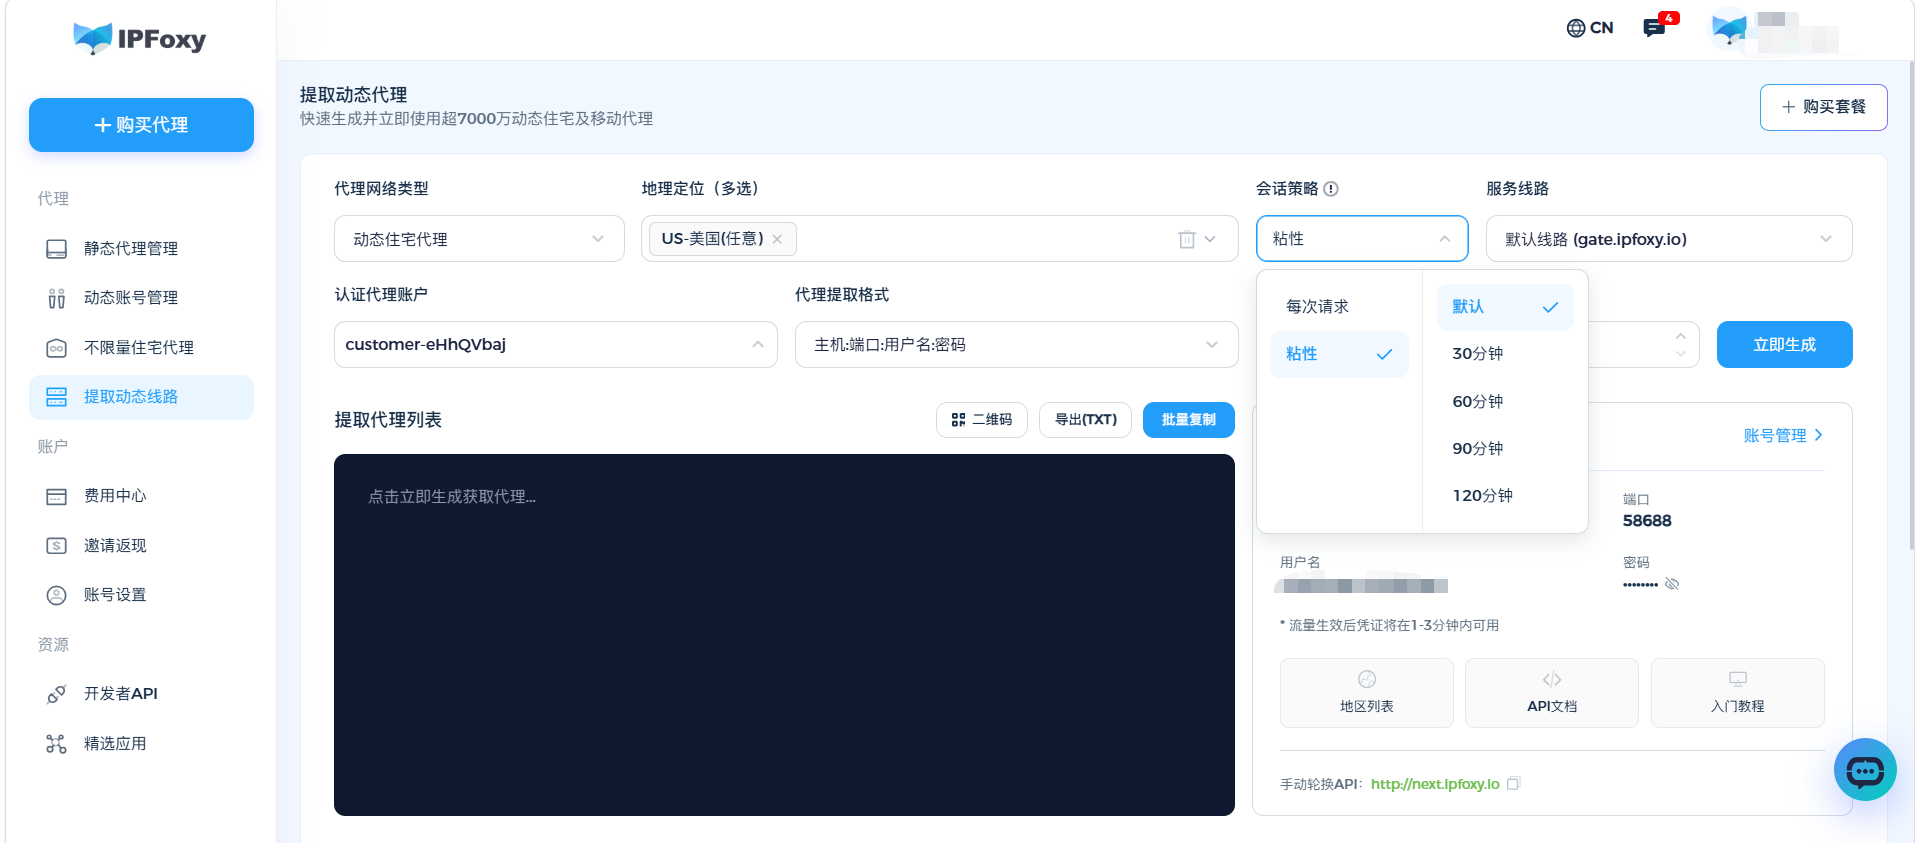The height and width of the screenshot is (843, 1917).
Task: Choose the 30分钟 duration option
Action: tap(1505, 354)
